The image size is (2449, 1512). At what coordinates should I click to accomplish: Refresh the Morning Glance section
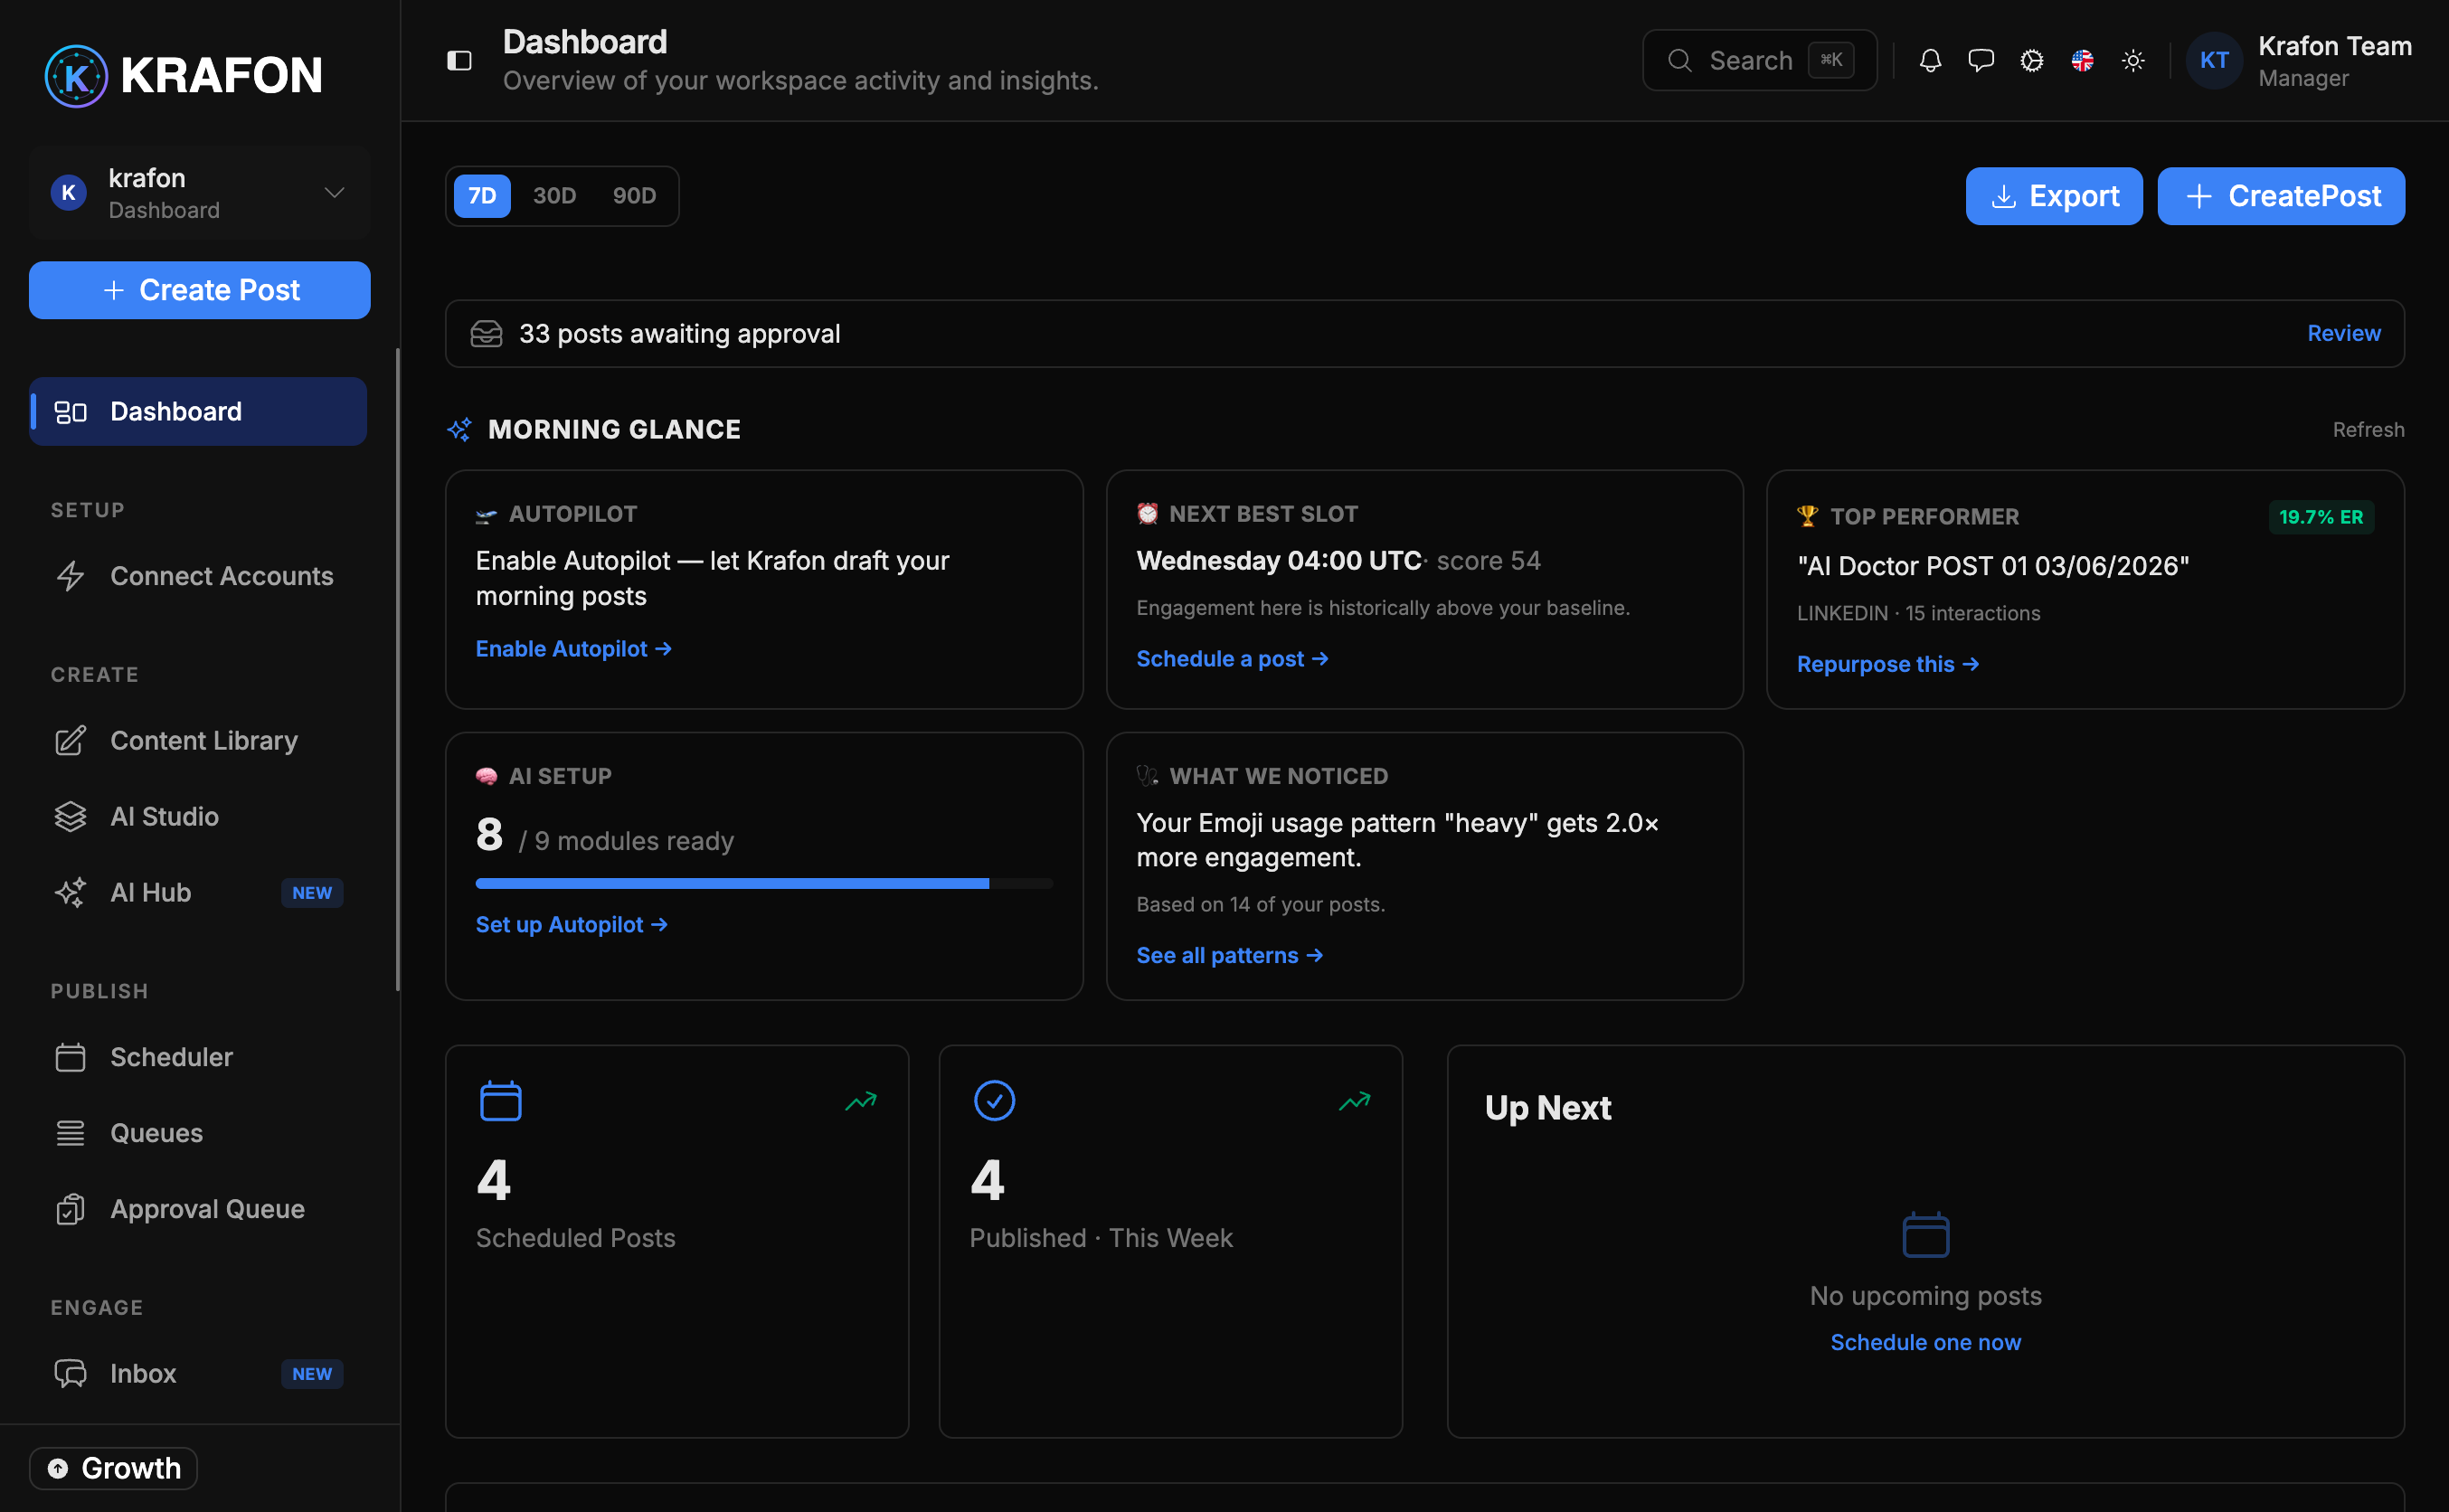tap(2369, 430)
